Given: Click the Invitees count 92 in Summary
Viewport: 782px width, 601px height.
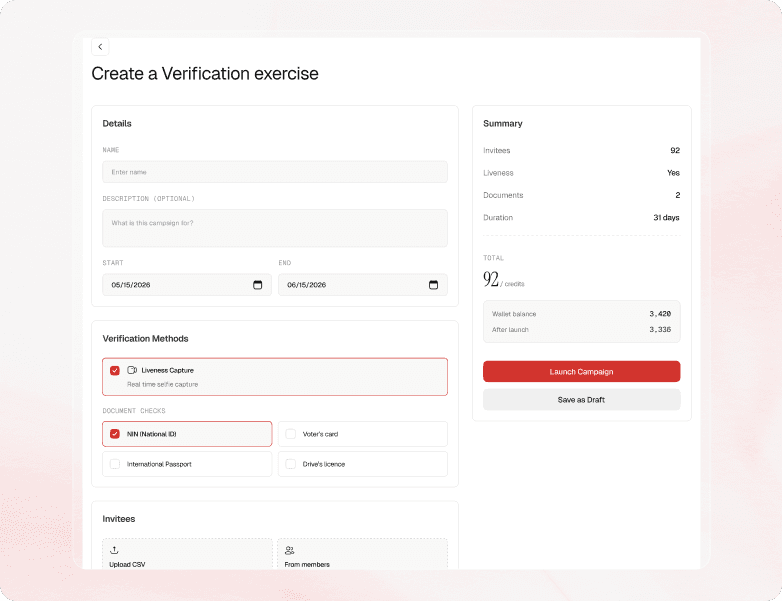Looking at the screenshot, I should [x=675, y=150].
